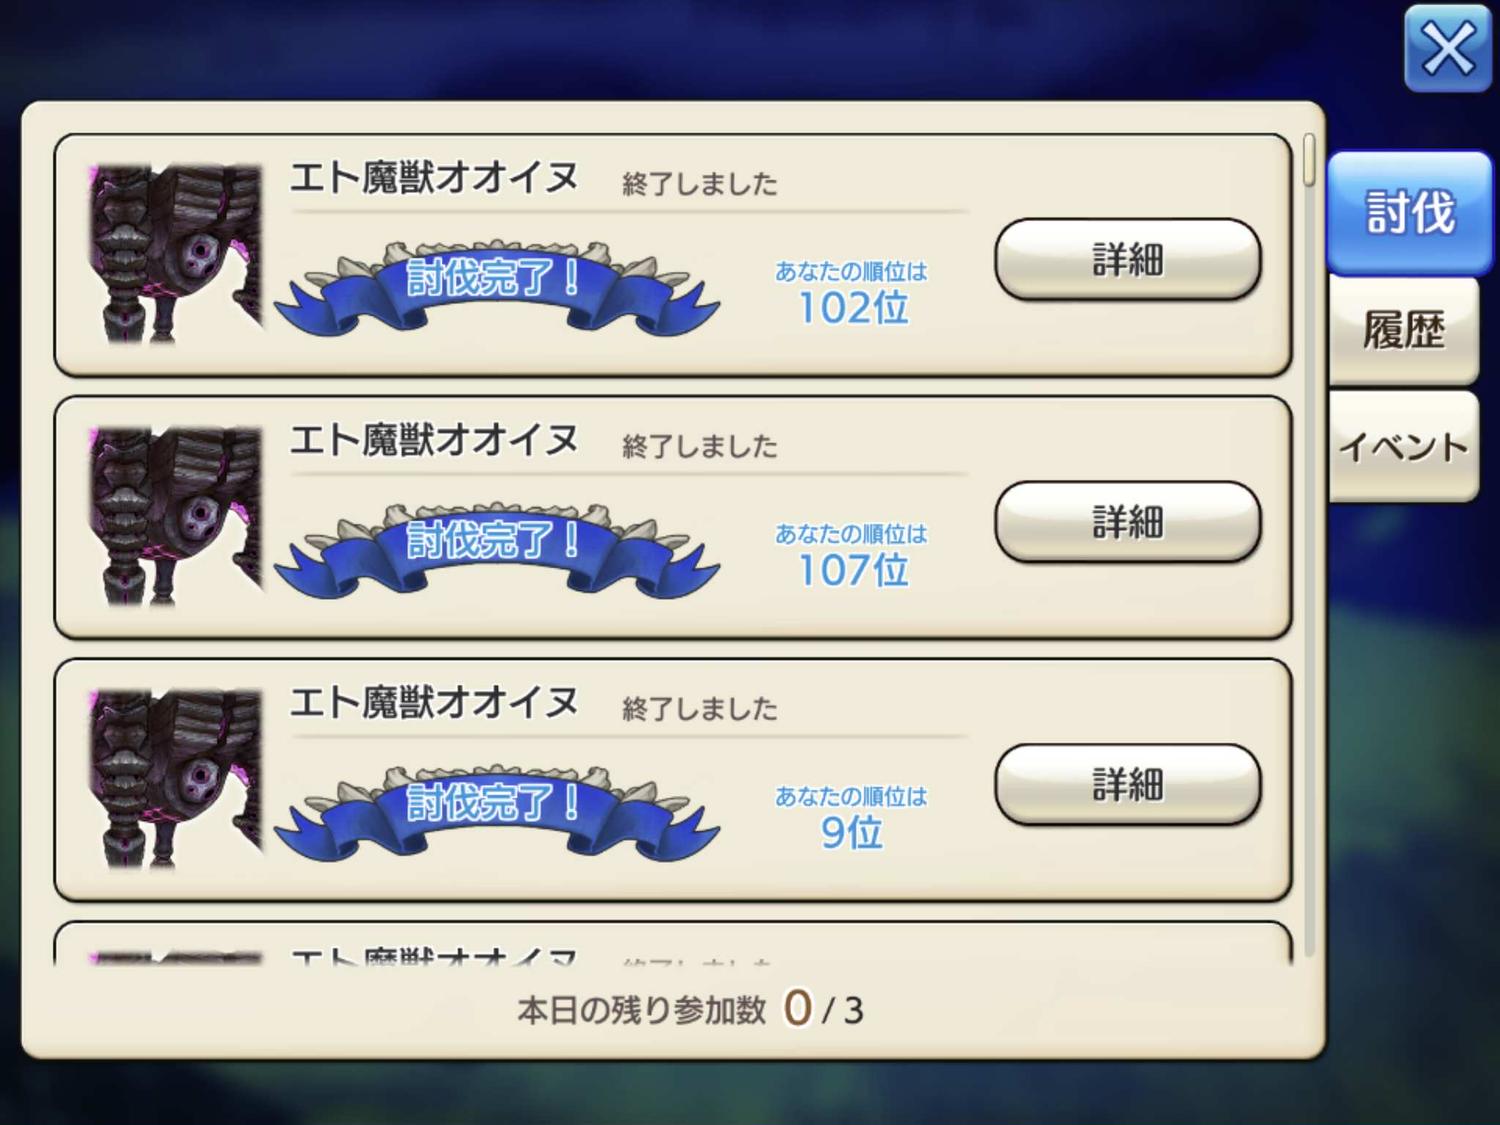Click the 討伐完了 ribbon in the first entry
This screenshot has height=1125, width=1500.
pyautogui.click(x=497, y=287)
